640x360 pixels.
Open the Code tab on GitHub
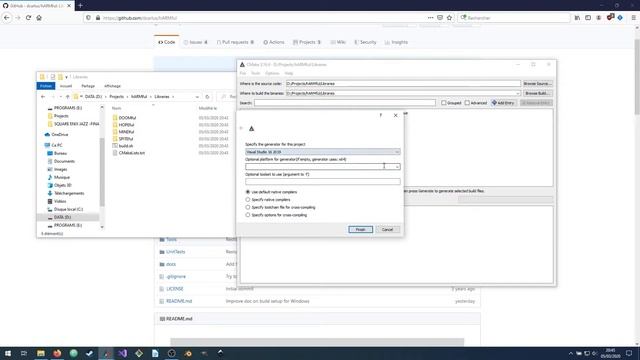[167, 42]
